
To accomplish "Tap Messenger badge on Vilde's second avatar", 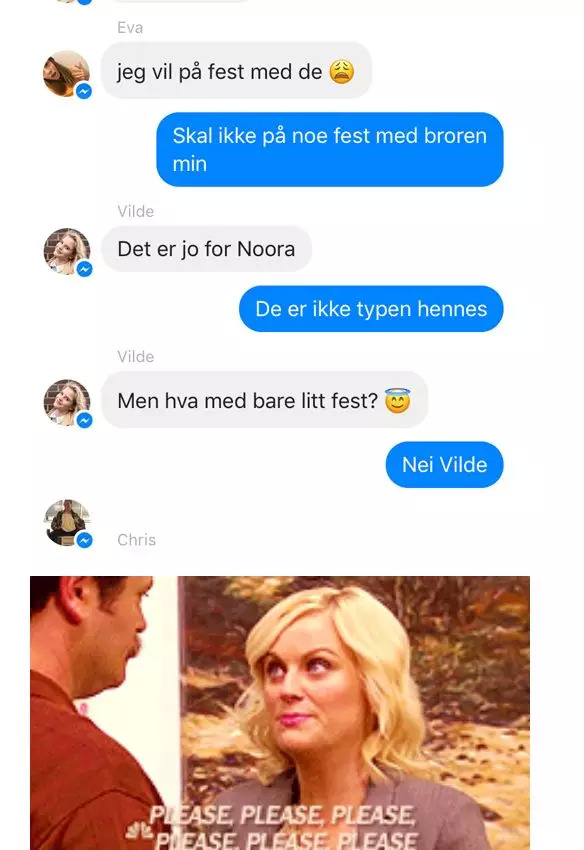I will point(85,420).
